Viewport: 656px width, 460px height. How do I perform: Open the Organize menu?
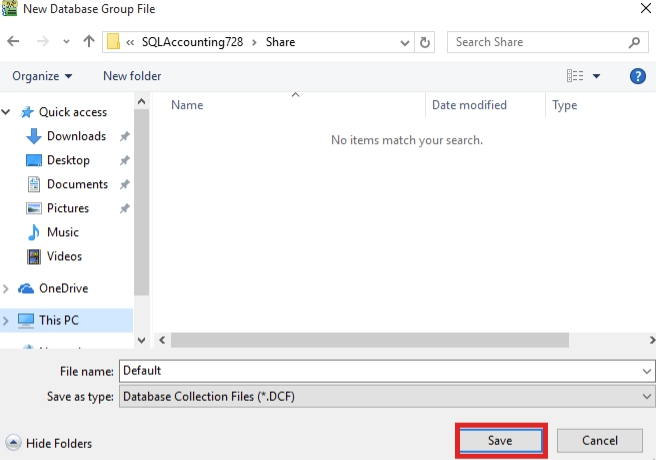(42, 76)
